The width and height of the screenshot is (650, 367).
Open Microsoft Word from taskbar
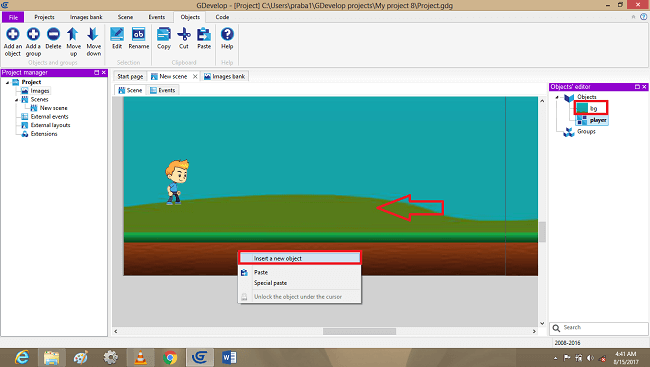[229, 357]
